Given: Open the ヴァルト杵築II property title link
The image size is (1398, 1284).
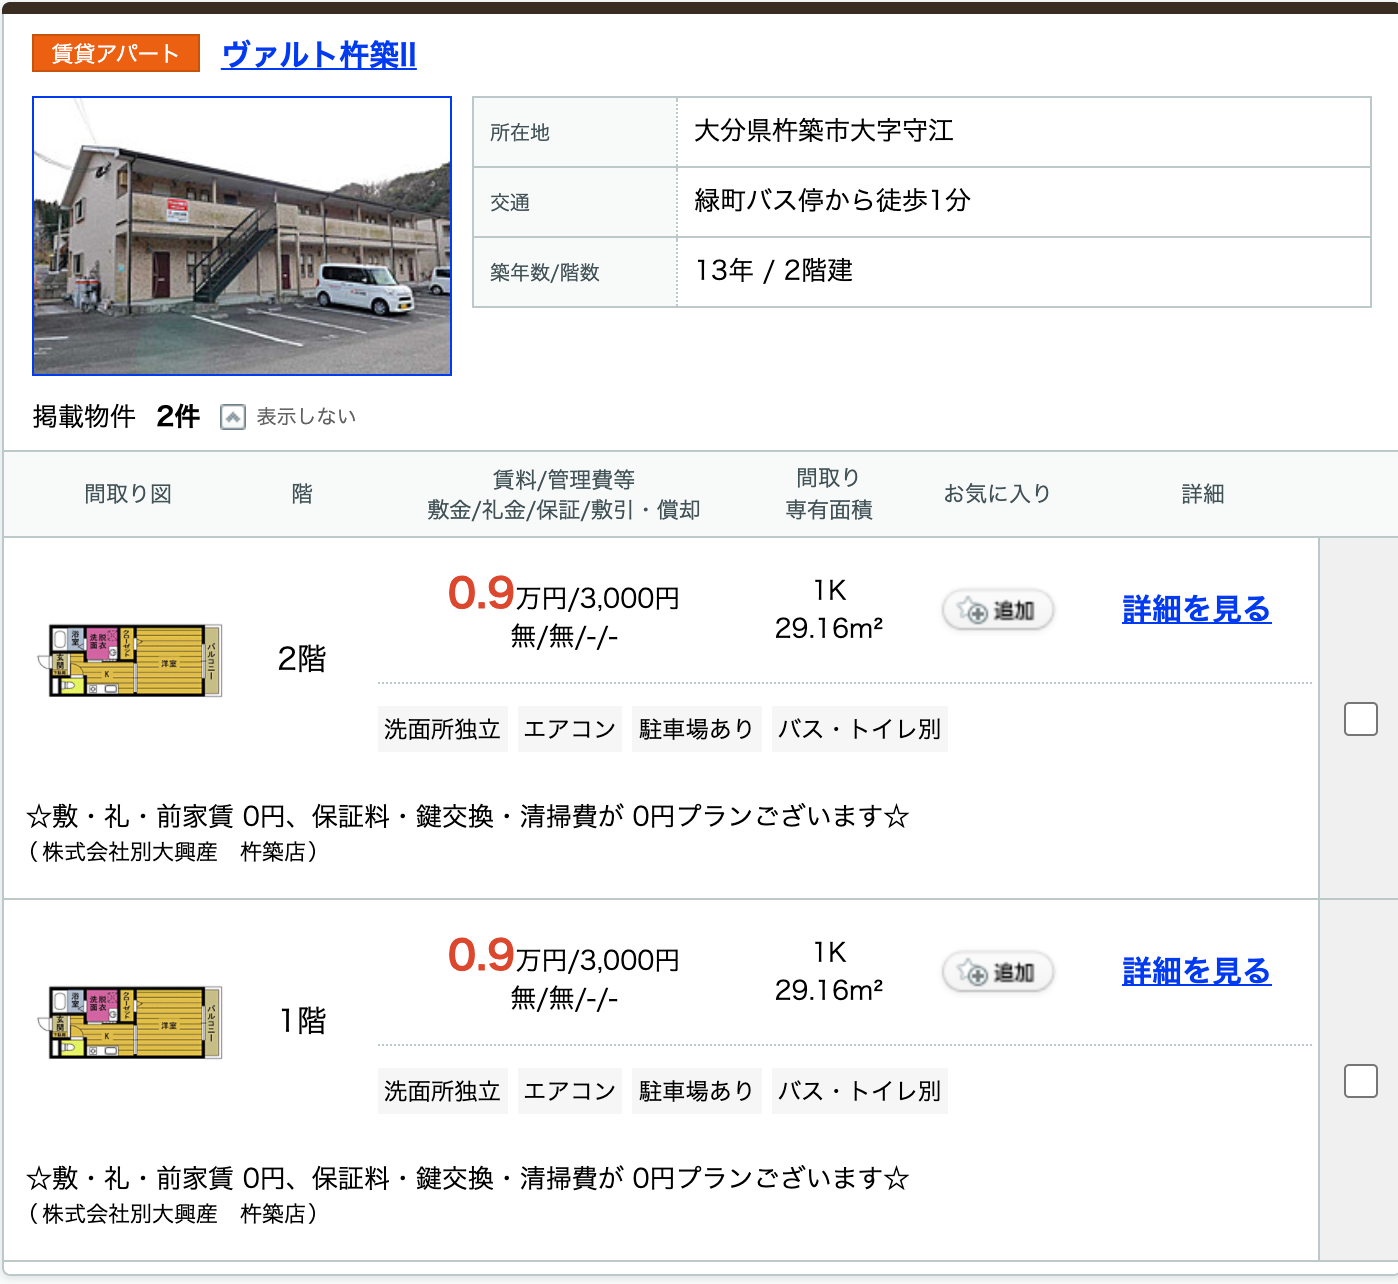Looking at the screenshot, I should point(318,54).
